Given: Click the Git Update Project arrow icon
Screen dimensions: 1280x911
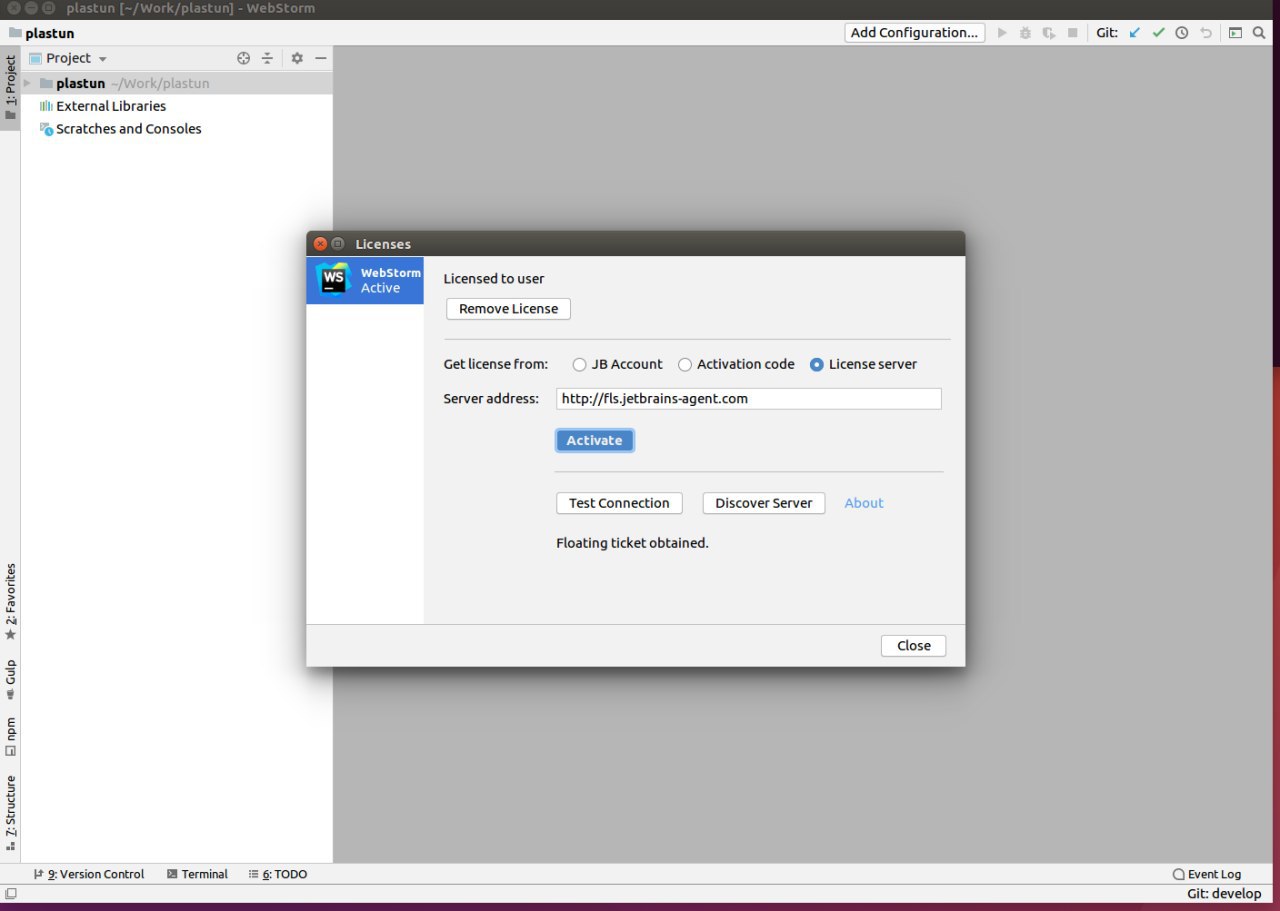Looking at the screenshot, I should coord(1134,33).
